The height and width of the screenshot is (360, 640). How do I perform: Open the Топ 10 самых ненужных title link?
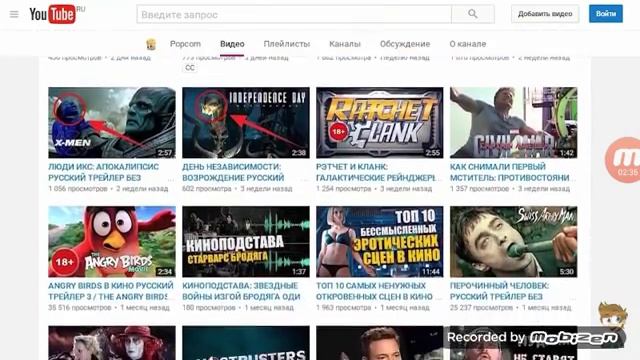(374, 291)
